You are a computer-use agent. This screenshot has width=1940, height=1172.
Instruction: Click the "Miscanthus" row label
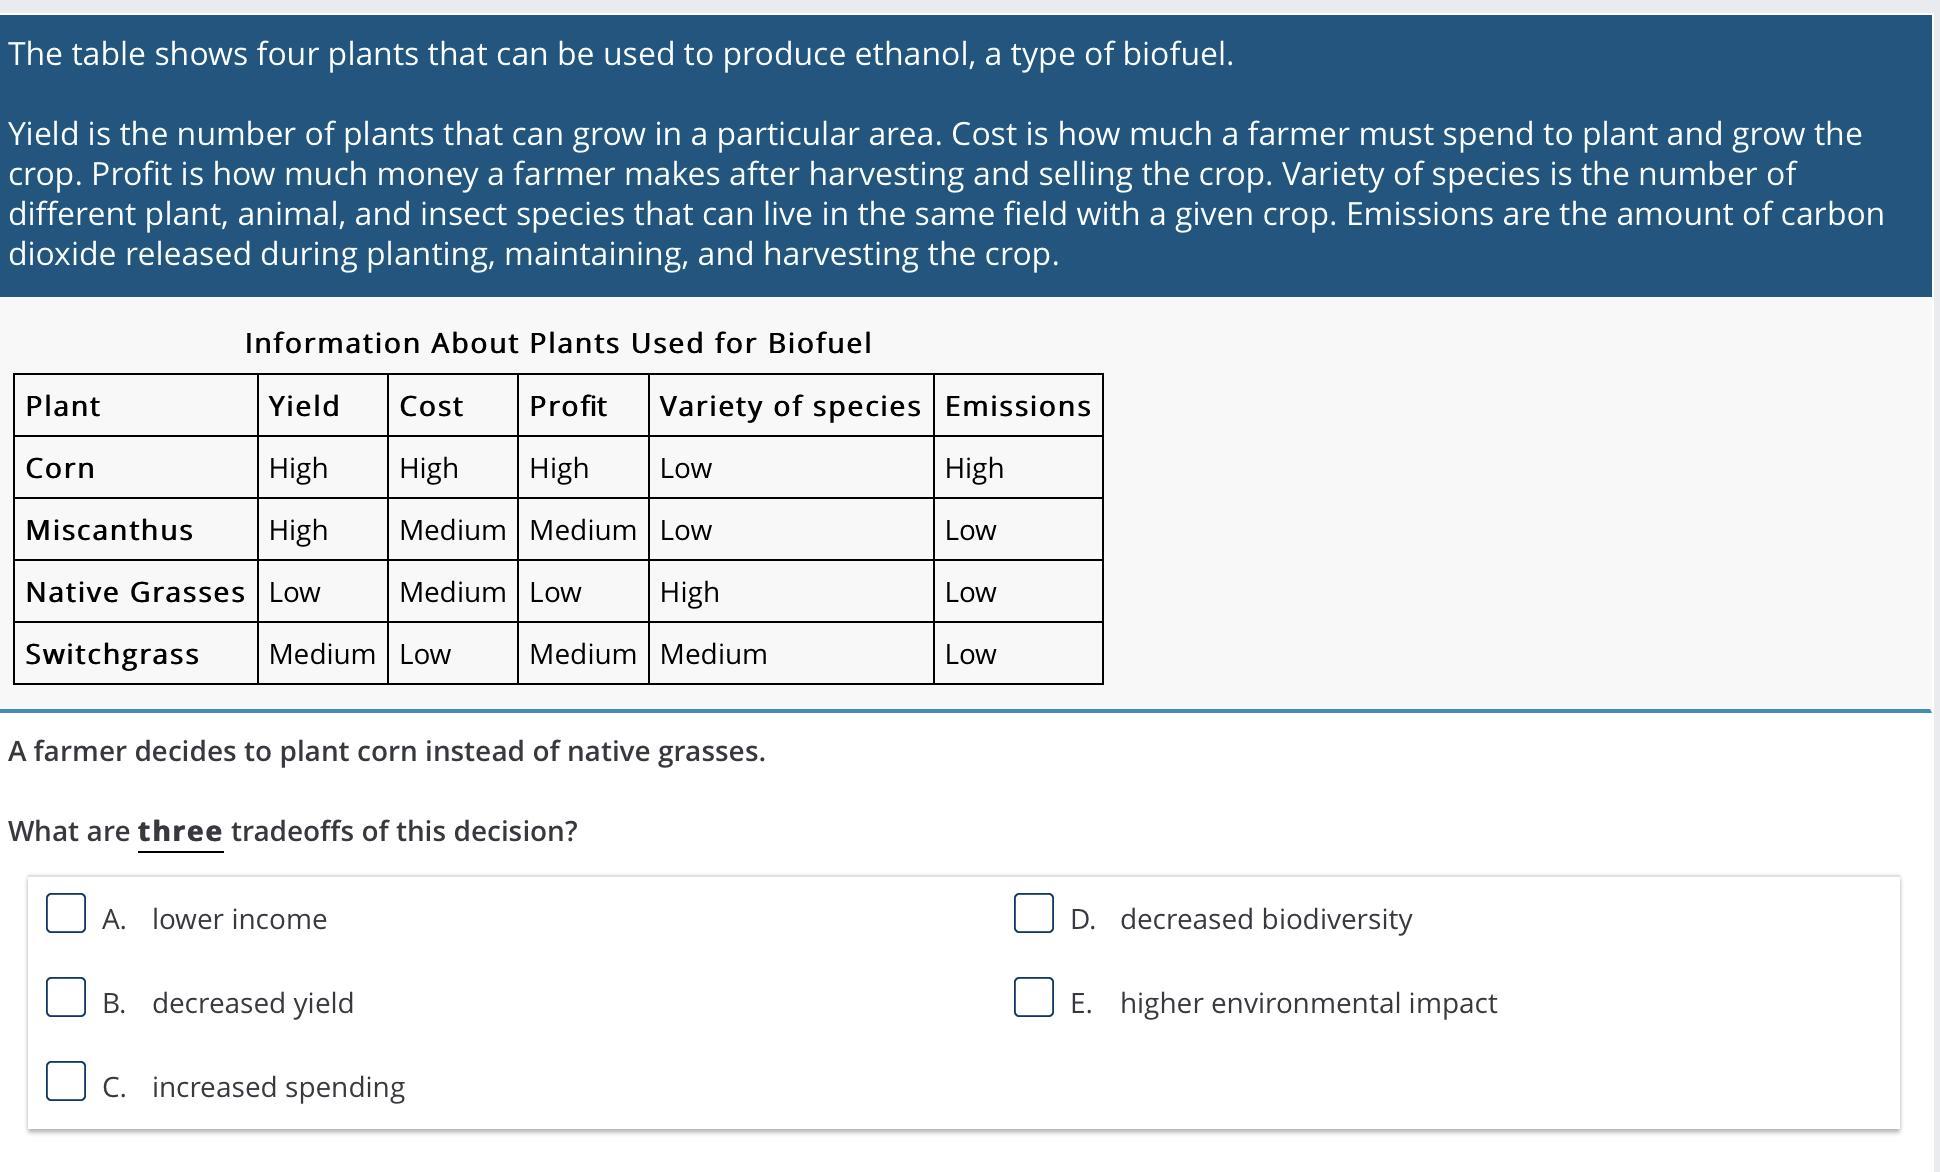109,530
